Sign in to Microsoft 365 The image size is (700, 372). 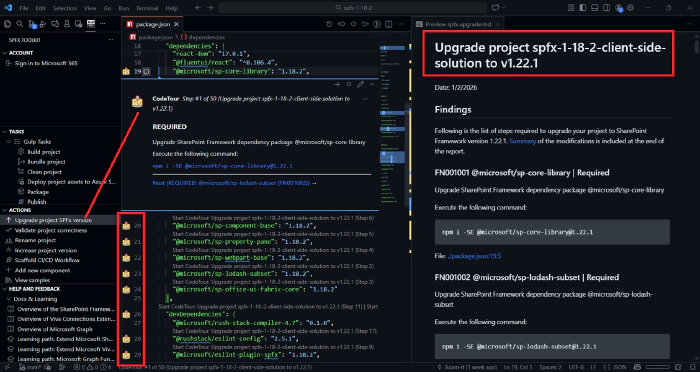(x=46, y=63)
